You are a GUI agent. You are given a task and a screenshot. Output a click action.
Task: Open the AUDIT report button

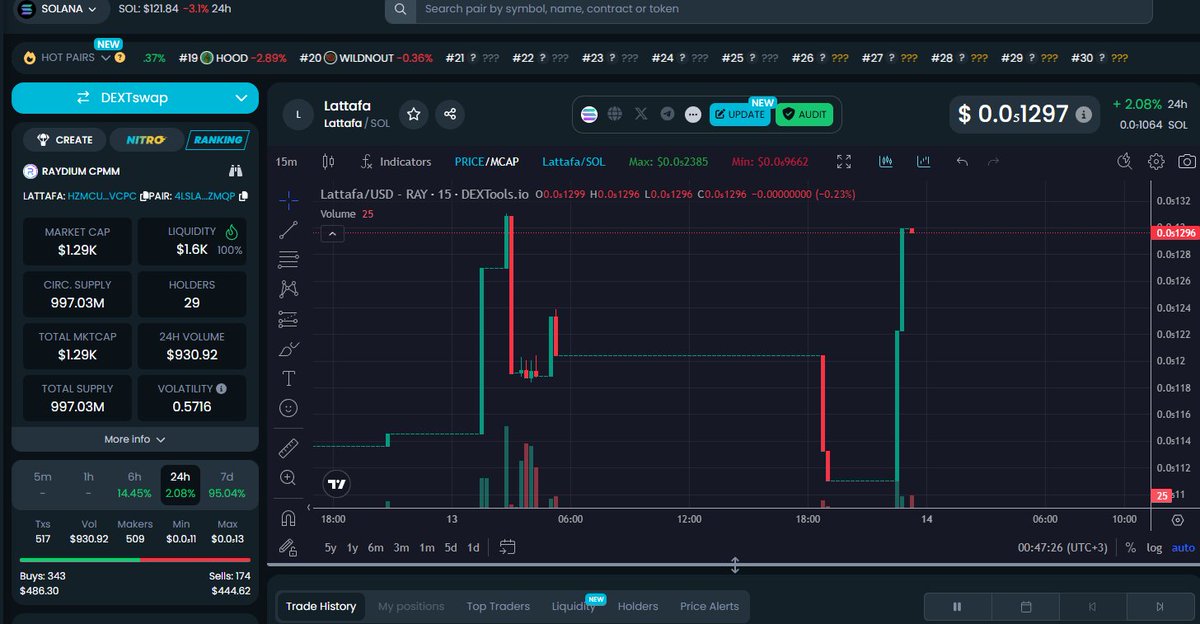[804, 114]
